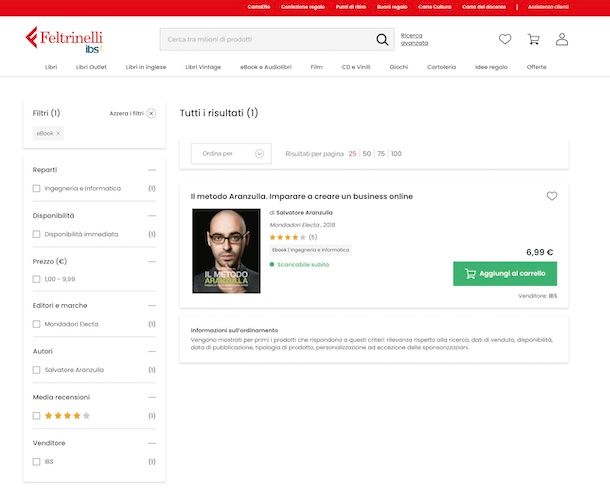Open the CD e Vinili menu
Screen dimensions: 610x495
tap(356, 67)
